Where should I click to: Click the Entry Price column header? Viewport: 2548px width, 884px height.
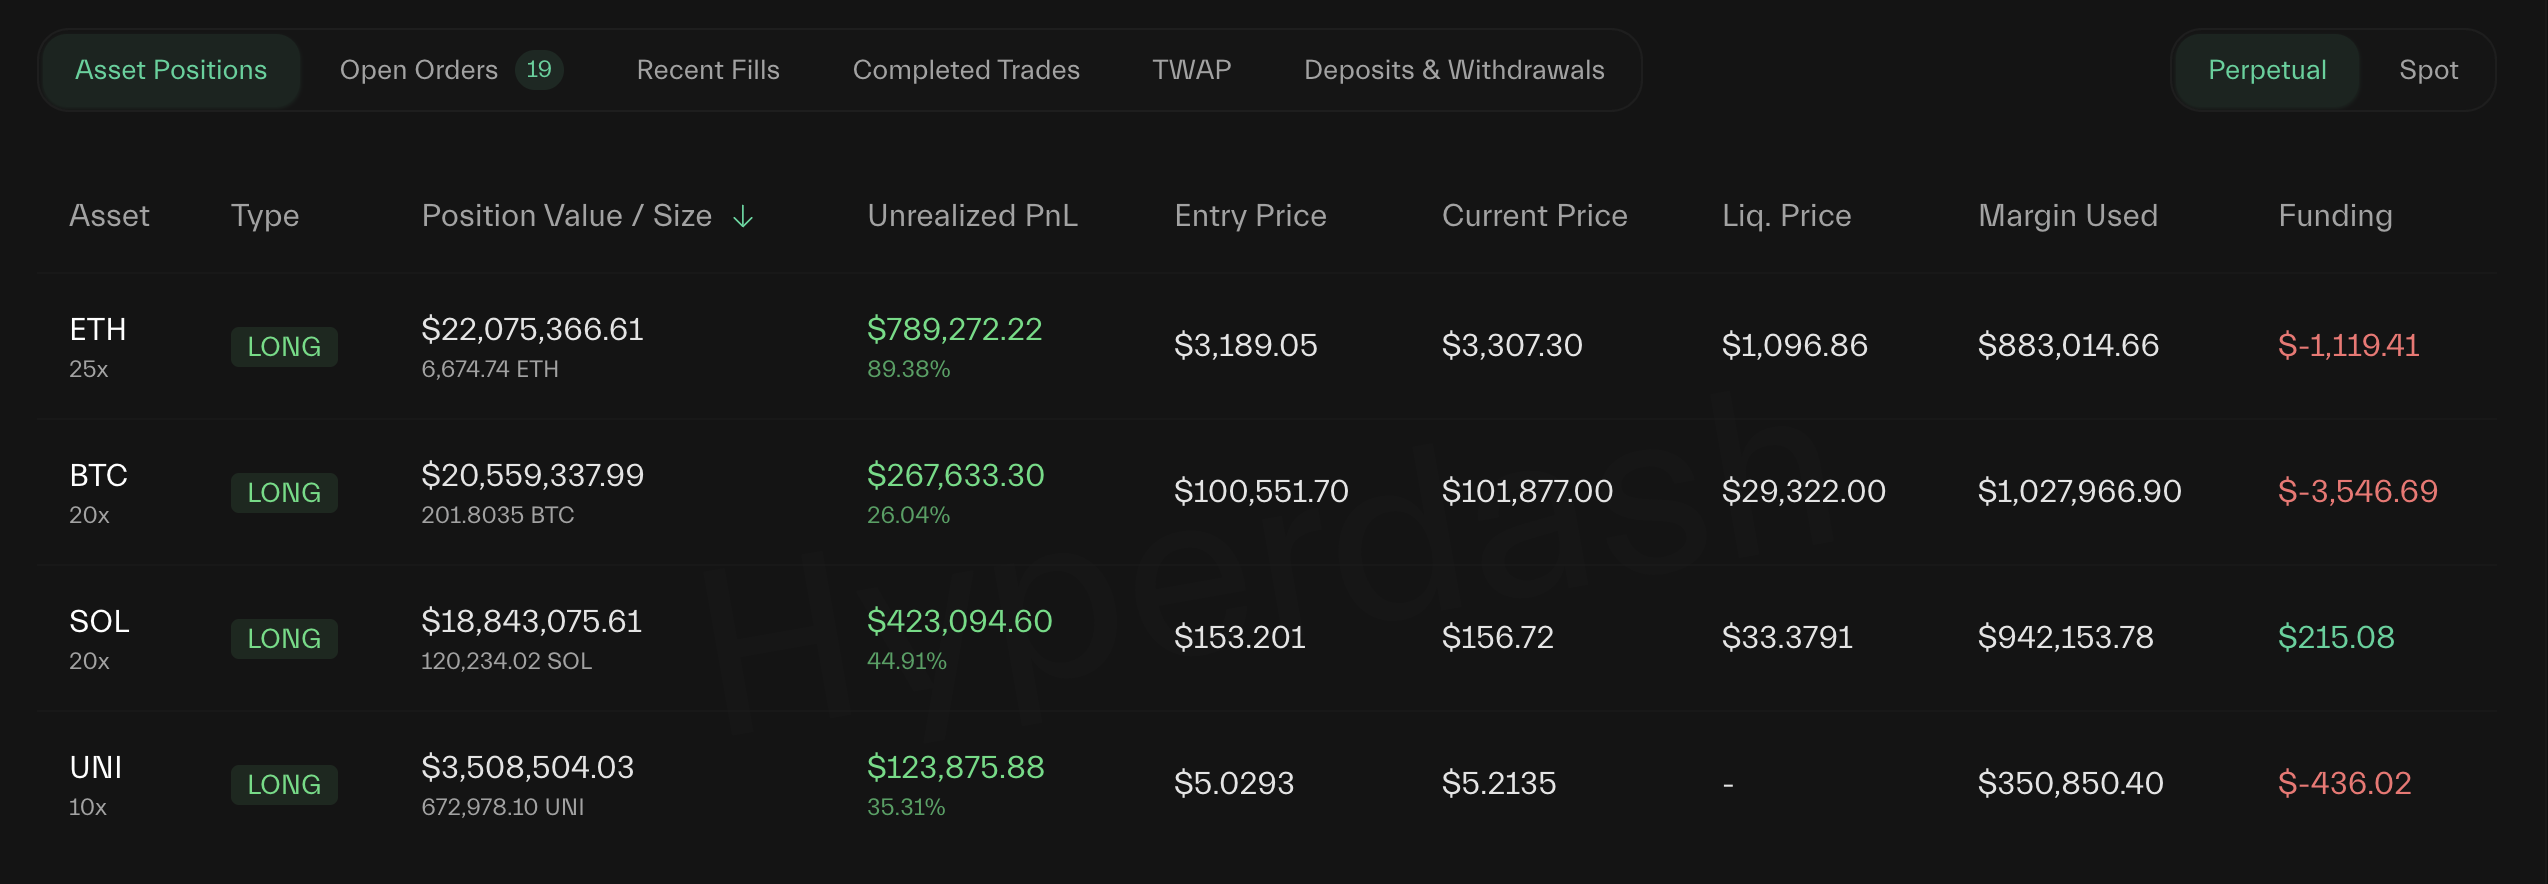click(x=1250, y=216)
